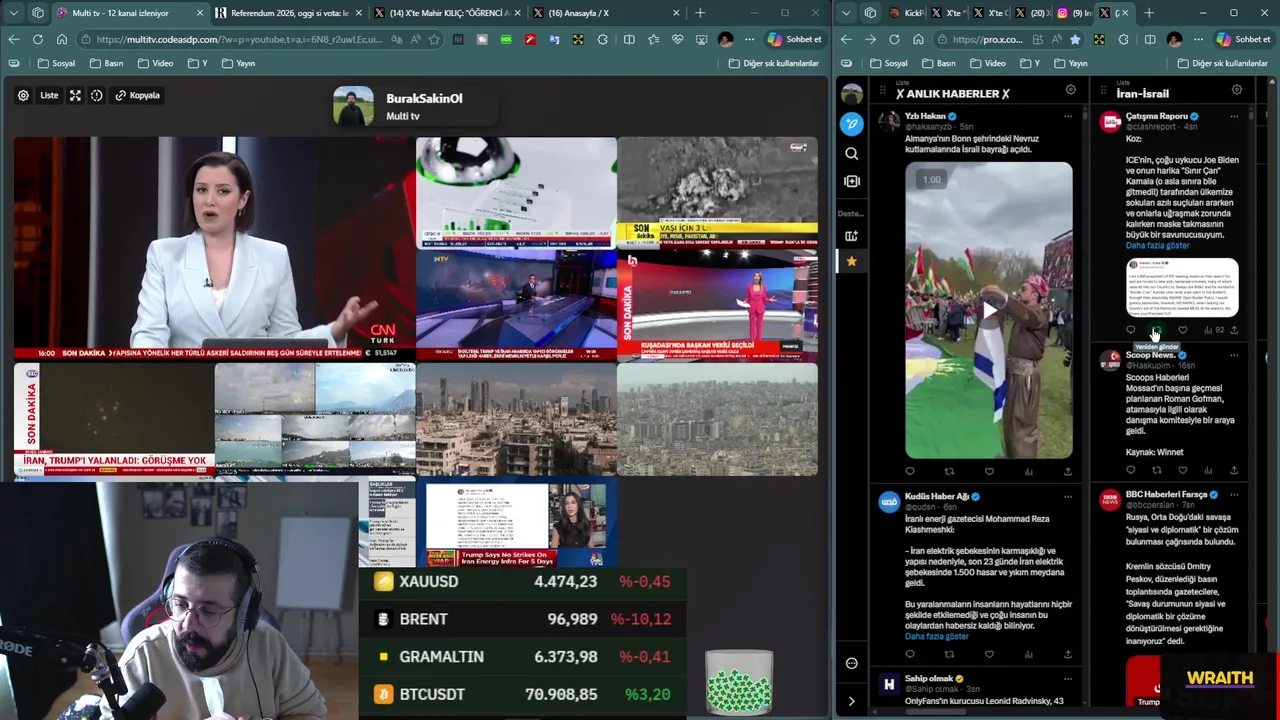1280x720 pixels.
Task: Close the Multi tv tab
Action: click(200, 13)
